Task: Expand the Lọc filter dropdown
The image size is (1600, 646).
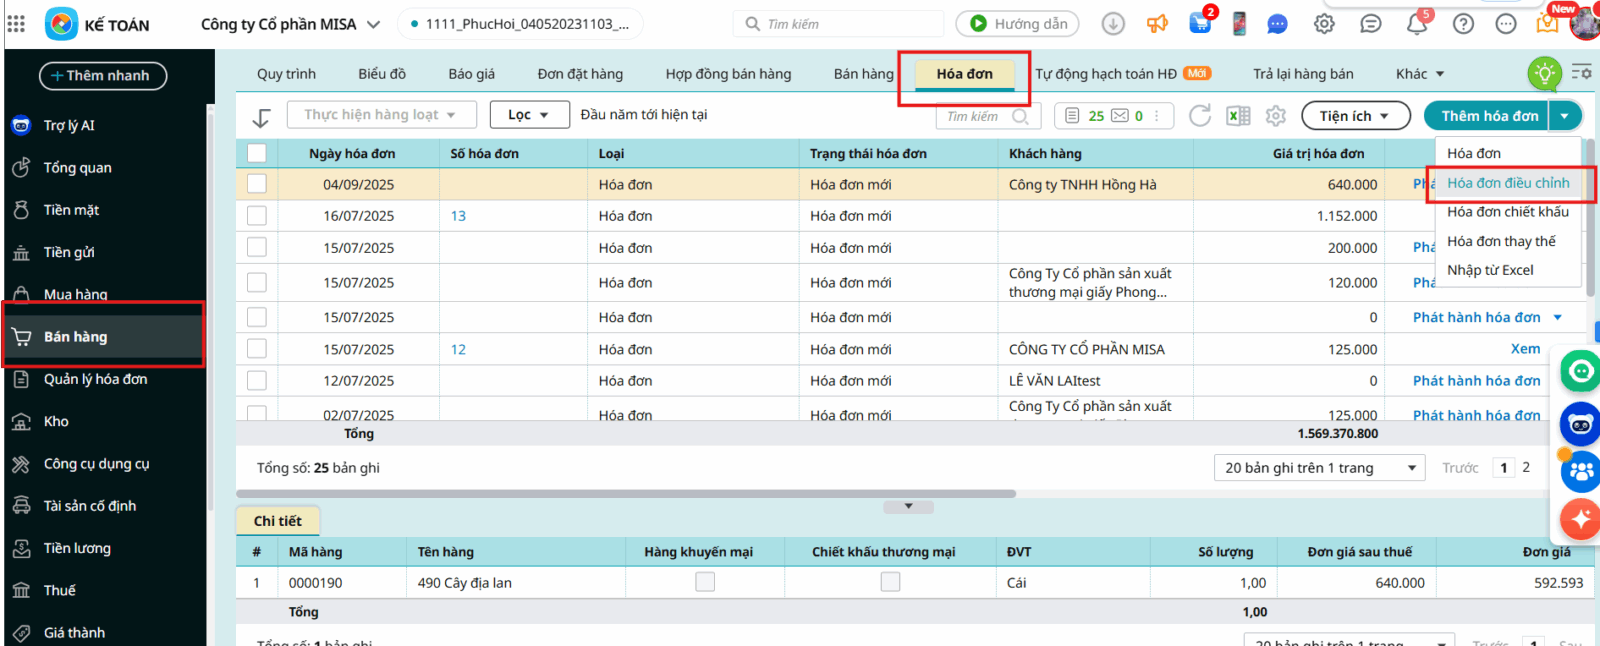Action: point(529,115)
